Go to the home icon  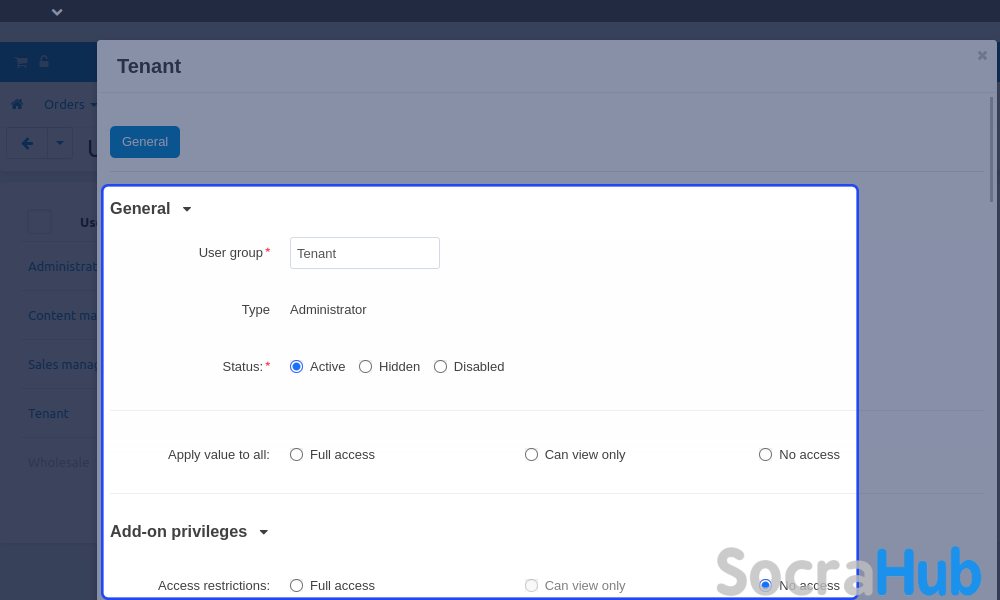point(17,104)
